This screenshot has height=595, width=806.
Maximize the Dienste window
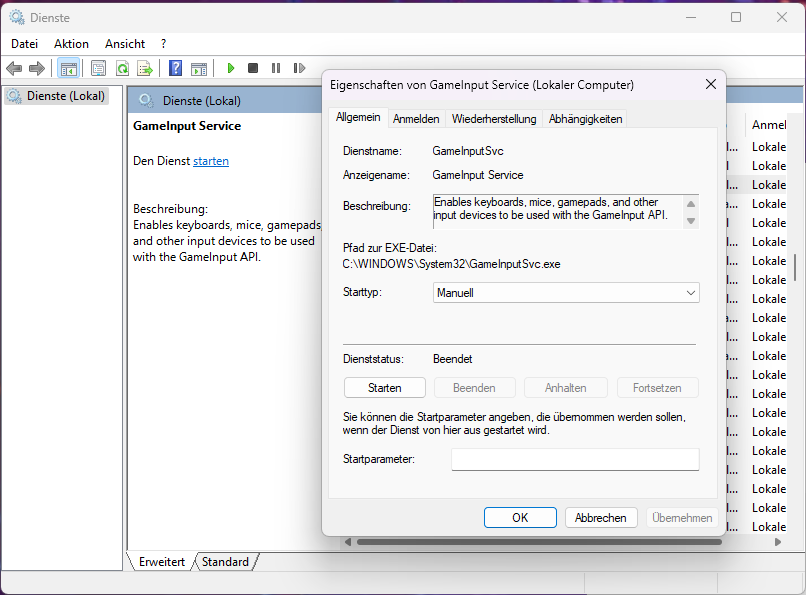[736, 17]
